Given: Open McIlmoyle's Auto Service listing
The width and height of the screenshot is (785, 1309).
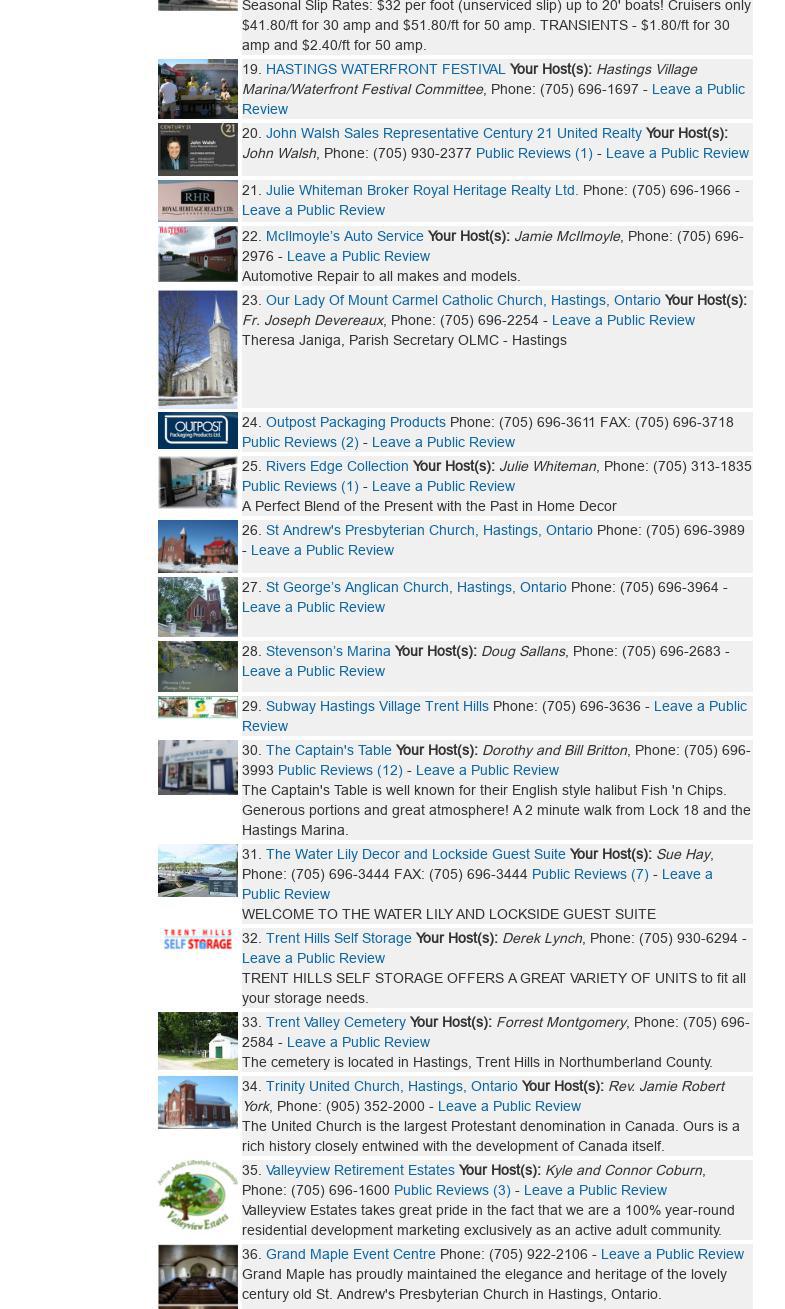Looking at the screenshot, I should point(344,236).
